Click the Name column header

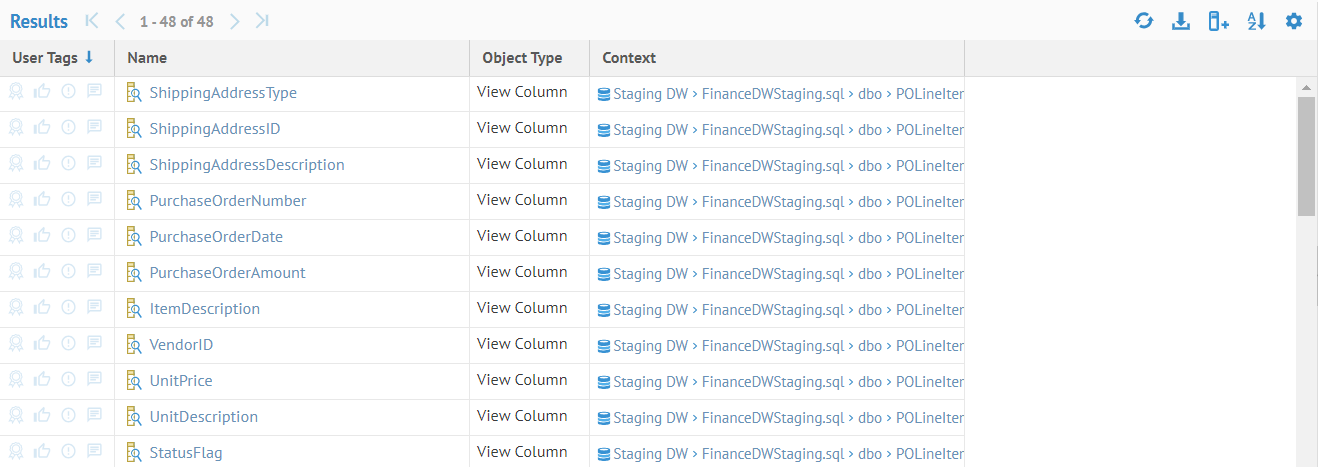pyautogui.click(x=148, y=58)
